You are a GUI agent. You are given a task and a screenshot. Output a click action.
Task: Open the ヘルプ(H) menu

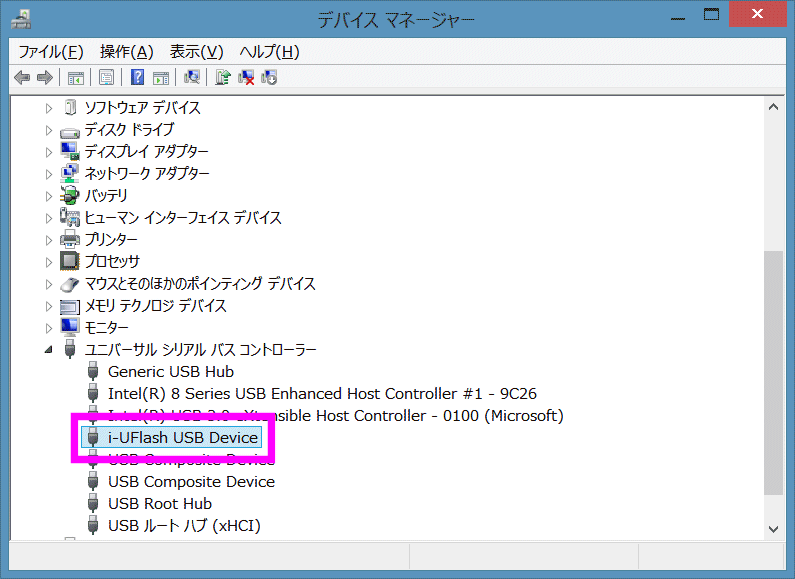(269, 52)
